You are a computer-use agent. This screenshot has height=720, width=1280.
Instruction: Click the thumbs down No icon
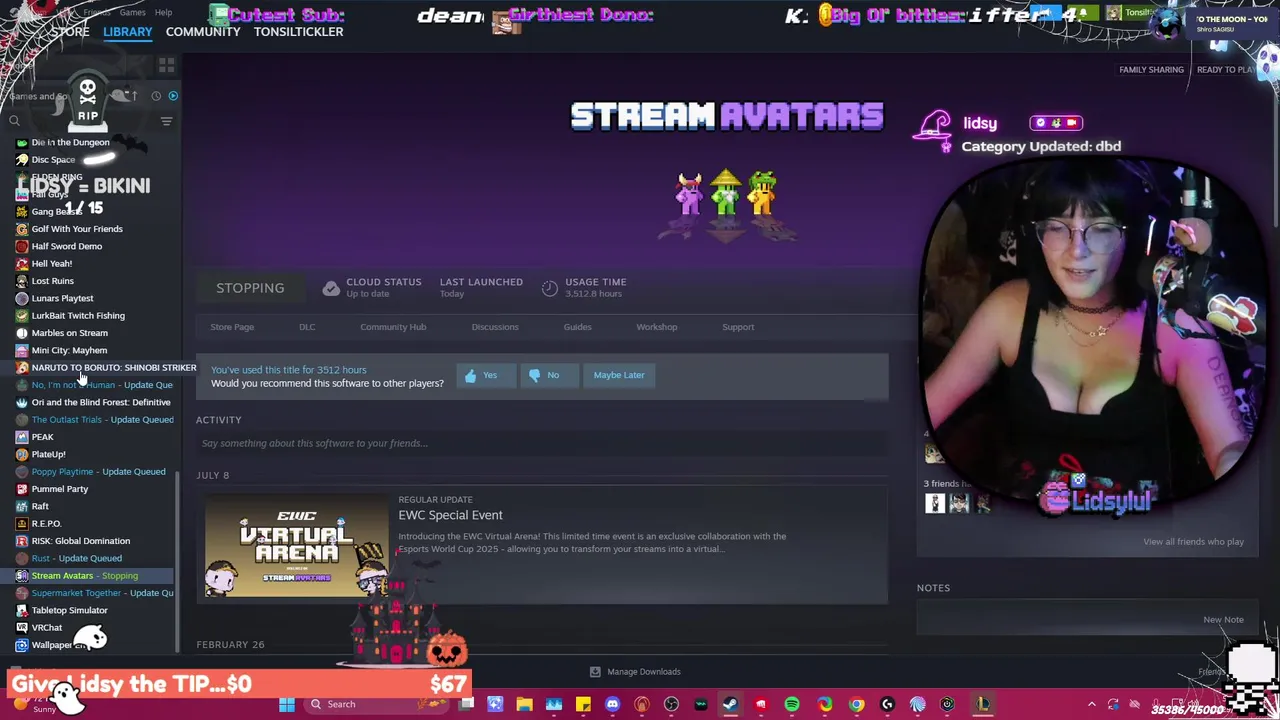click(x=534, y=375)
